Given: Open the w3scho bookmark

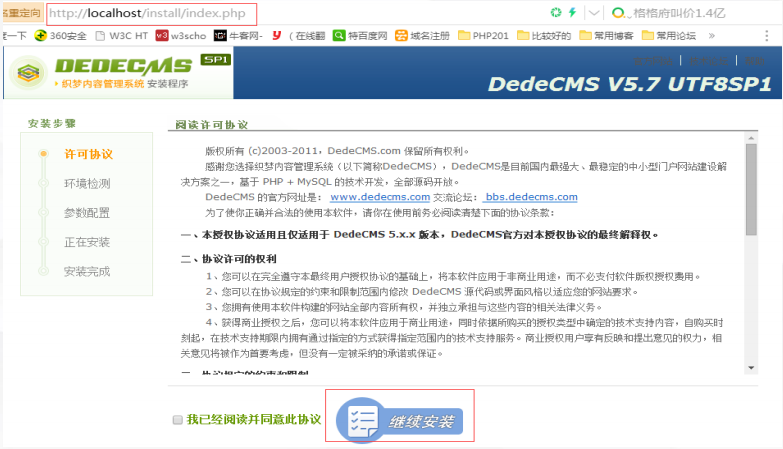Looking at the screenshot, I should click(181, 35).
